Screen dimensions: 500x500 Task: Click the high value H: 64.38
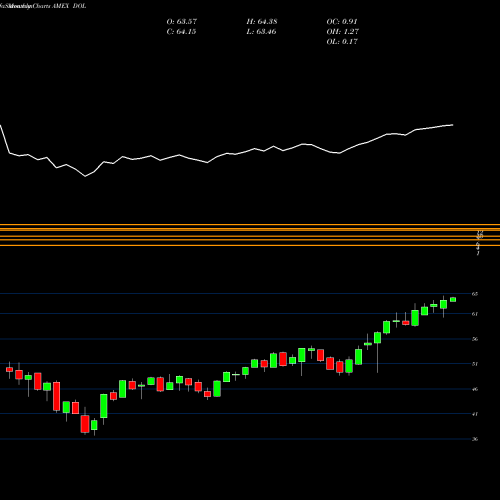click(x=262, y=22)
